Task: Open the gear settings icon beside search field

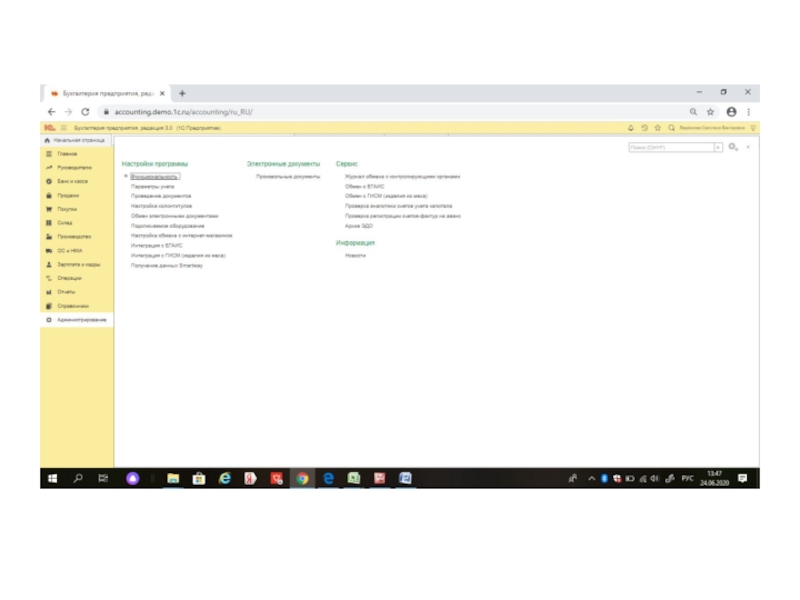Action: point(733,147)
